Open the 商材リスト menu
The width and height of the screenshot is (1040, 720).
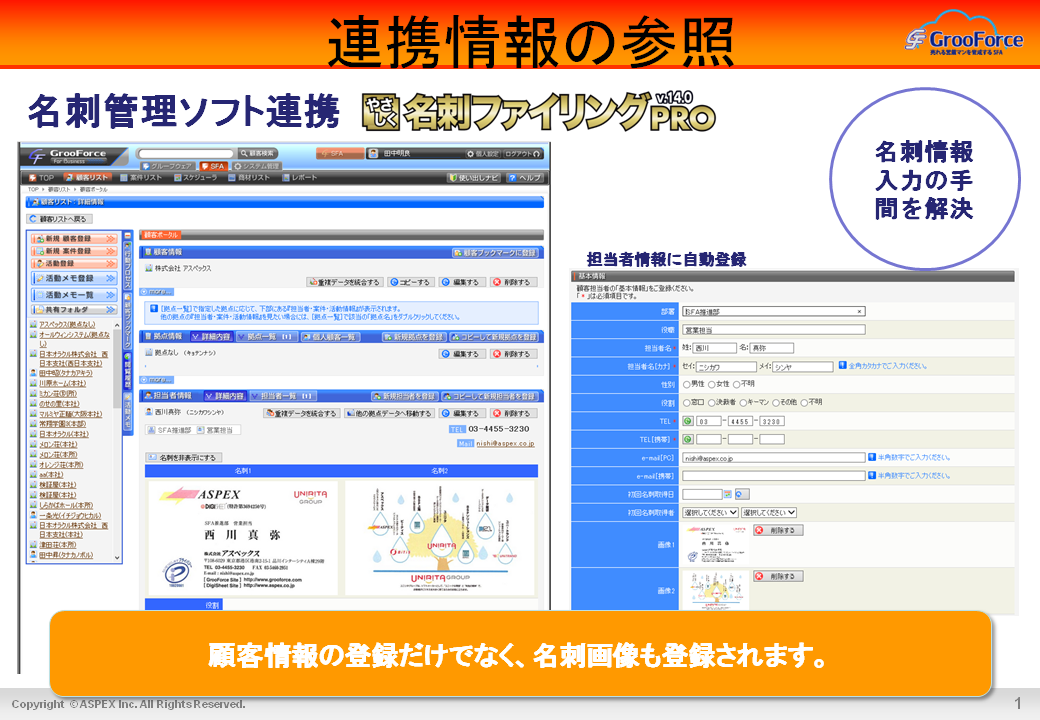click(x=249, y=178)
